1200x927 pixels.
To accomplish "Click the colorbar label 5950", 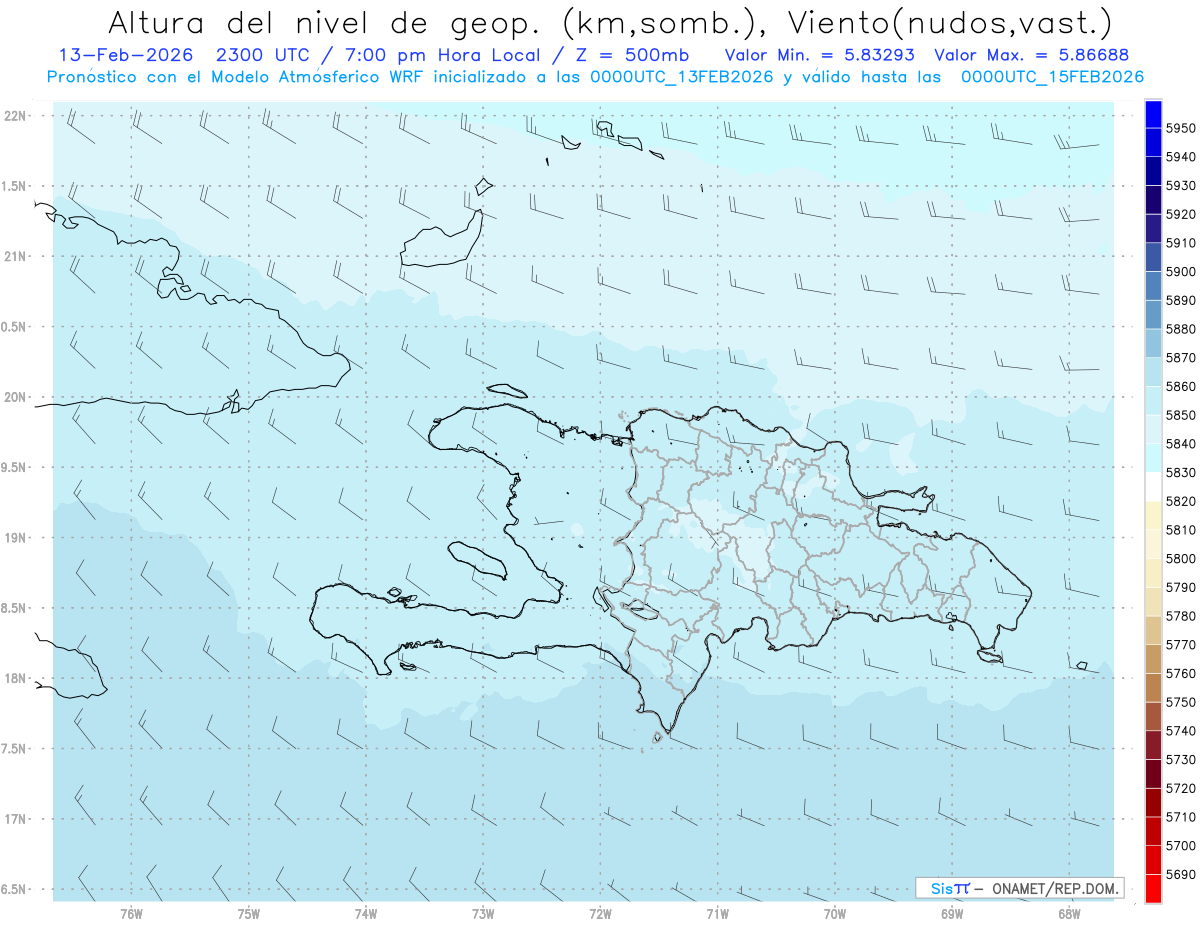I will coord(1181,129).
